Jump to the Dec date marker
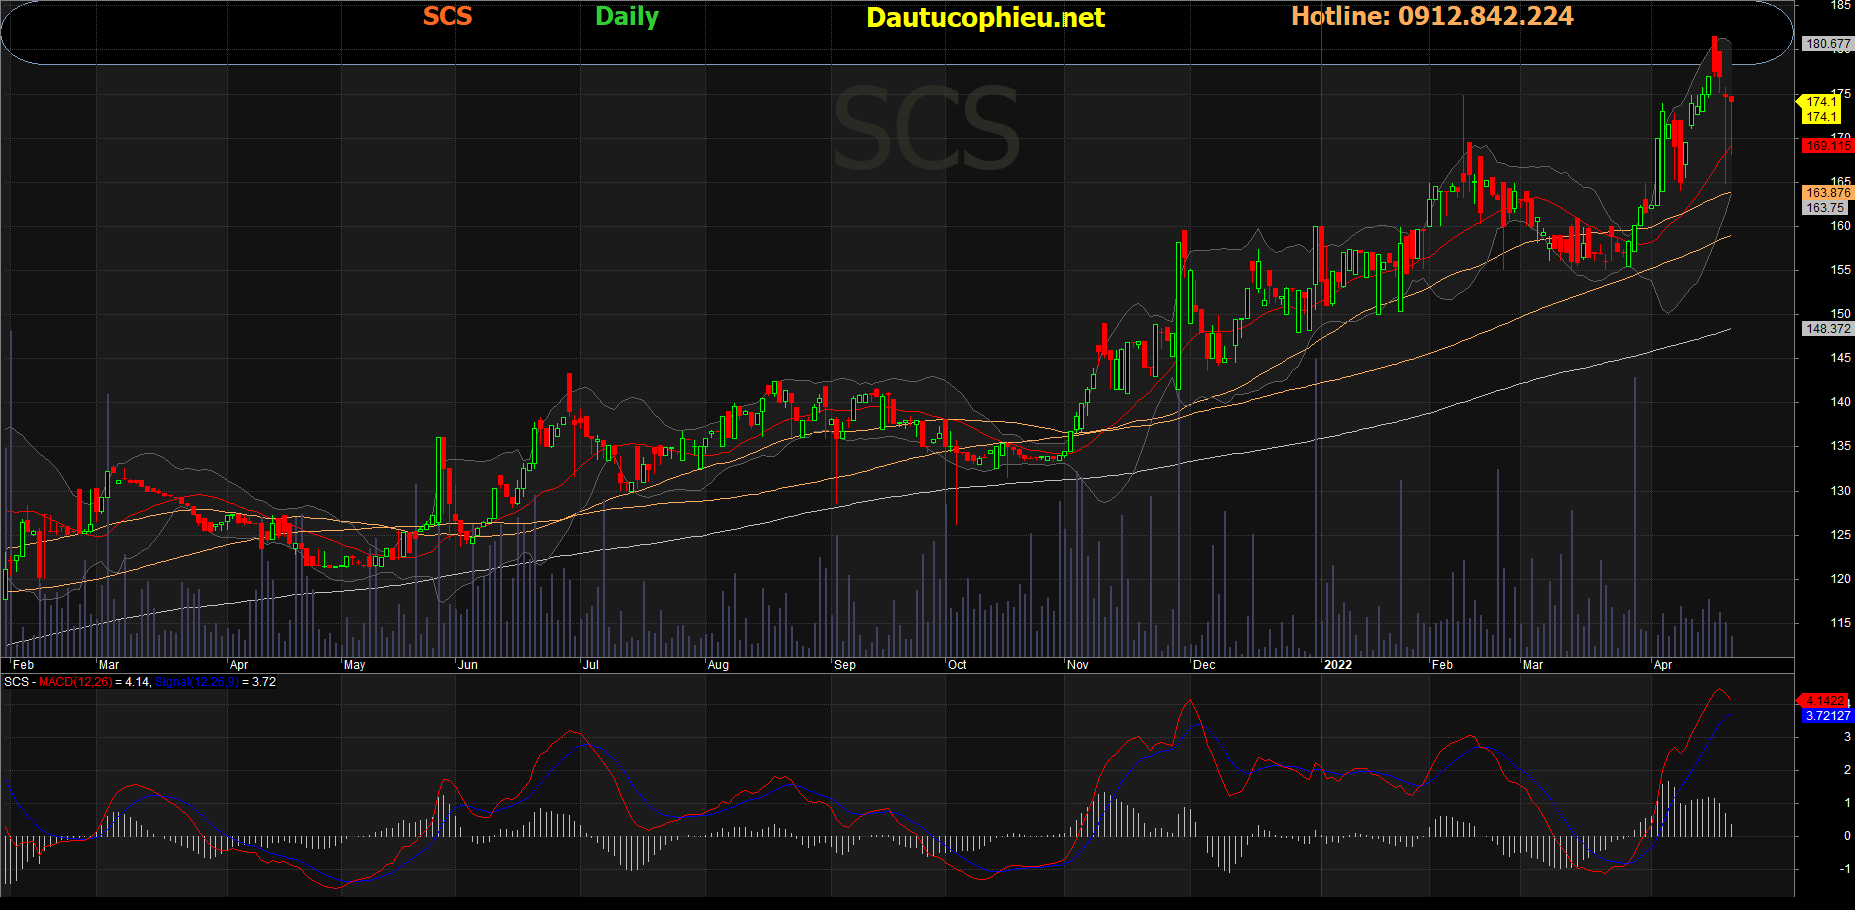The width and height of the screenshot is (1855, 910). (x=1204, y=665)
